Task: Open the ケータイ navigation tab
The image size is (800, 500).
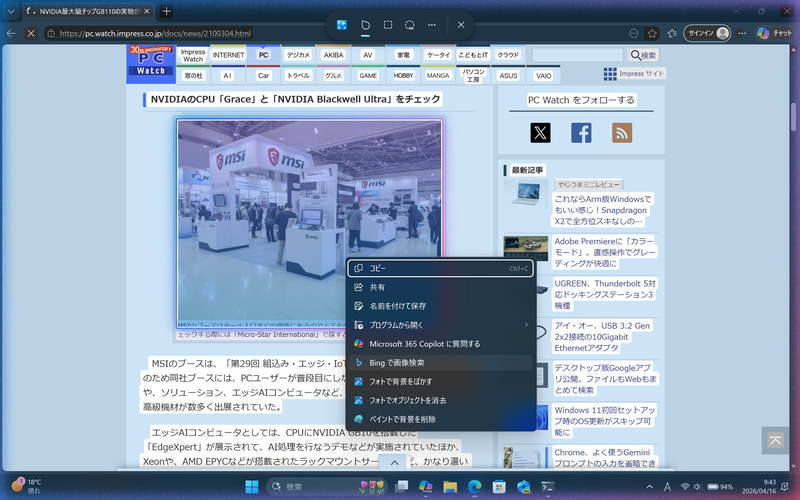Action: click(x=438, y=55)
